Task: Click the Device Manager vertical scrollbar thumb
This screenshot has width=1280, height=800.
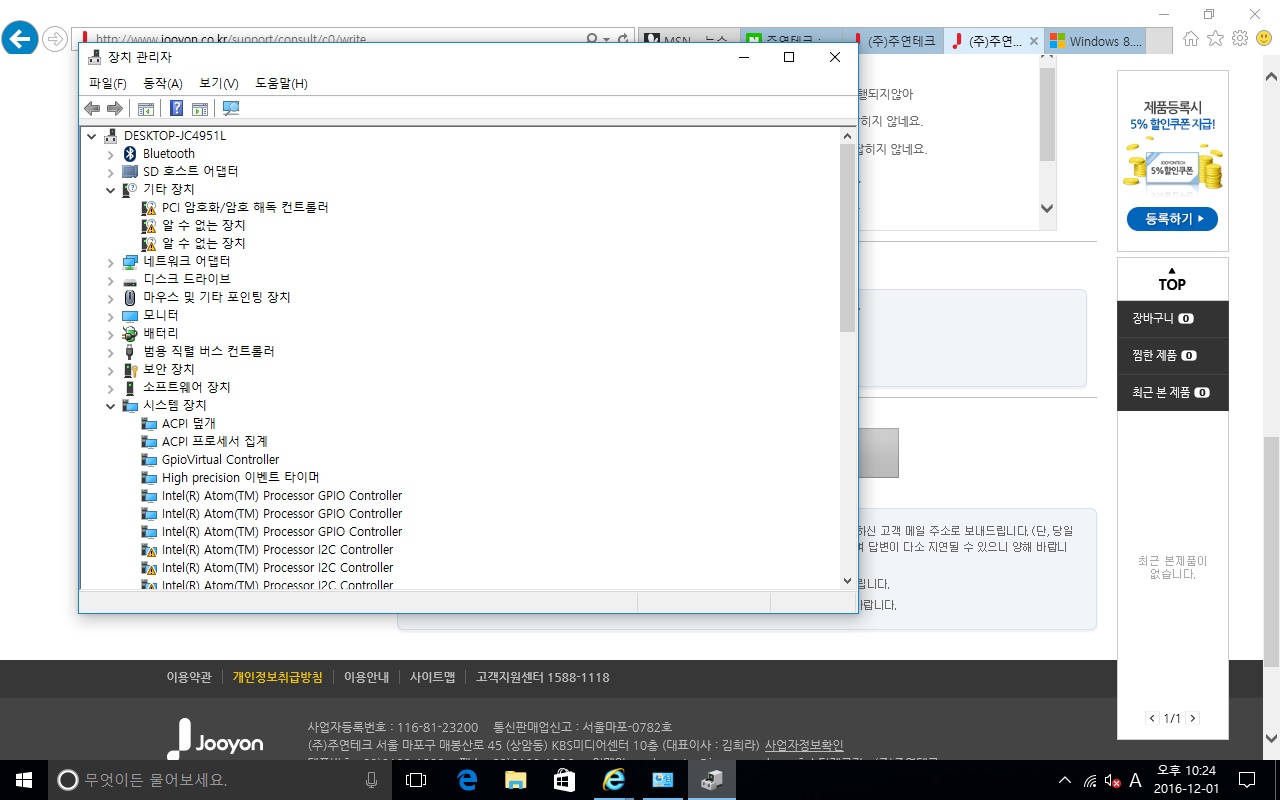Action: coord(848,237)
